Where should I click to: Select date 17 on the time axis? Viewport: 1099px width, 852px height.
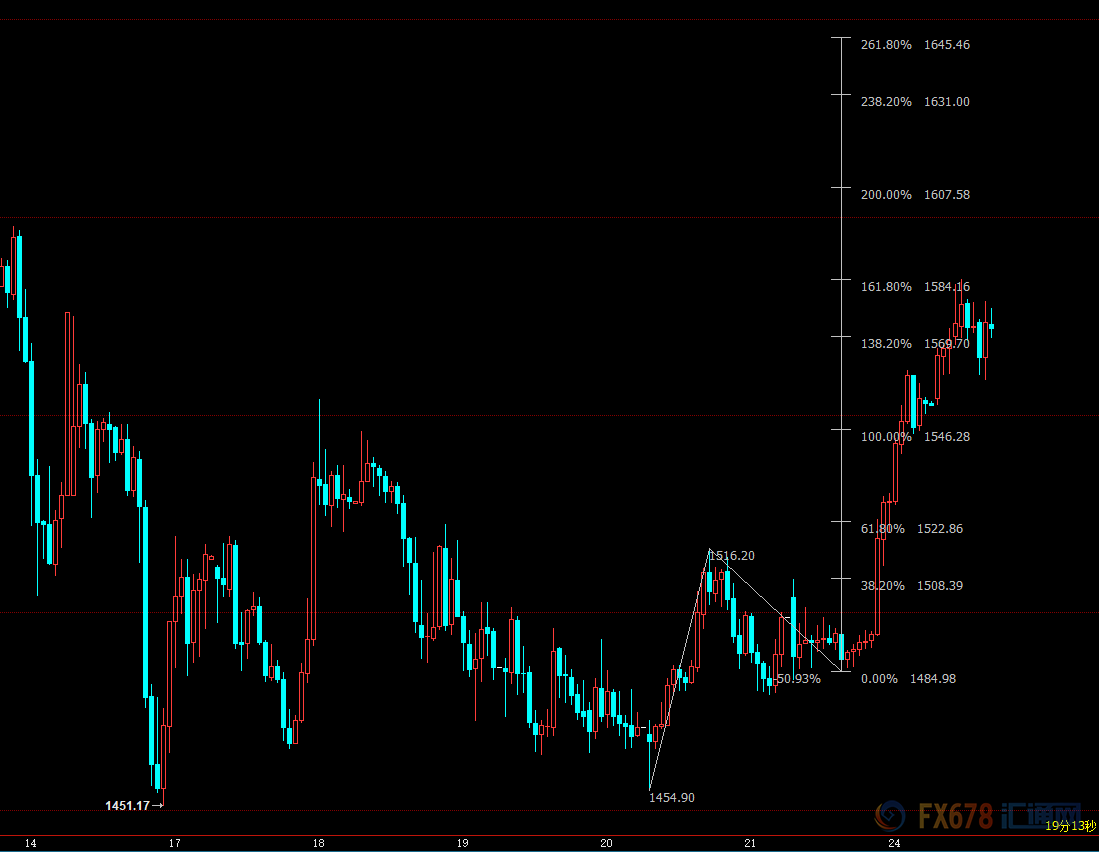[x=175, y=844]
